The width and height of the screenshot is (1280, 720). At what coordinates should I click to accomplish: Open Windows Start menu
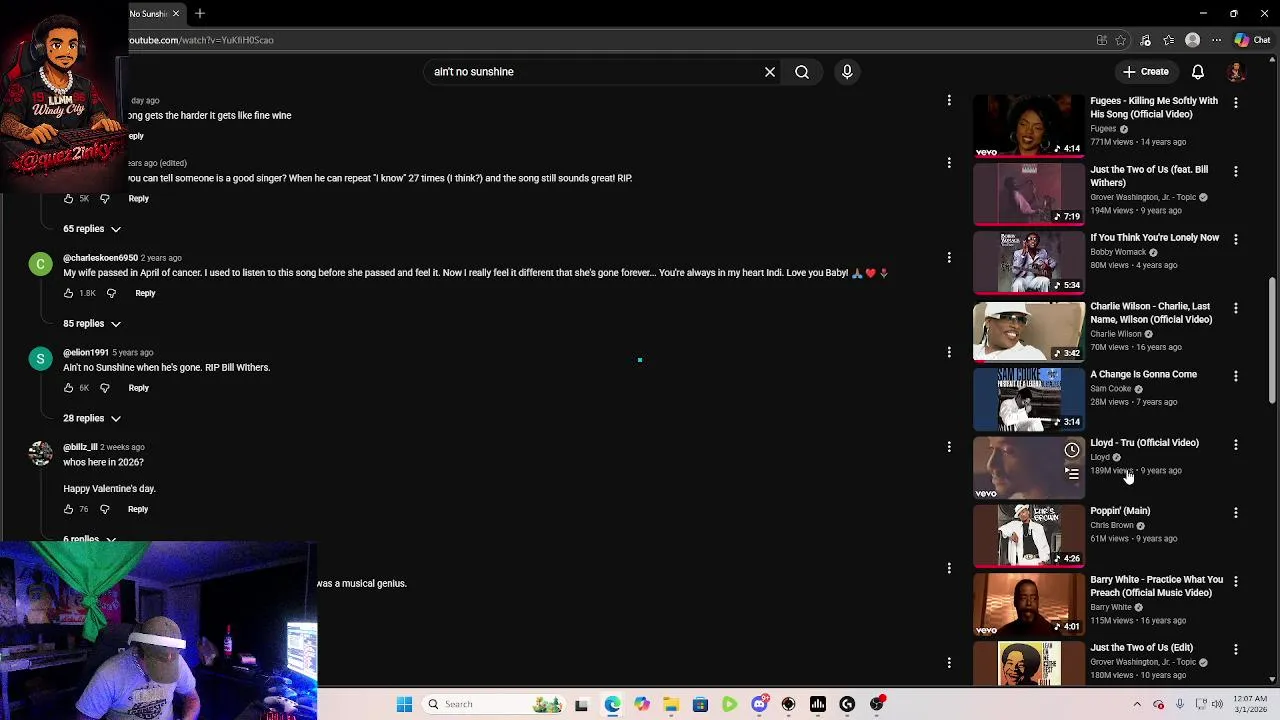pyautogui.click(x=404, y=704)
